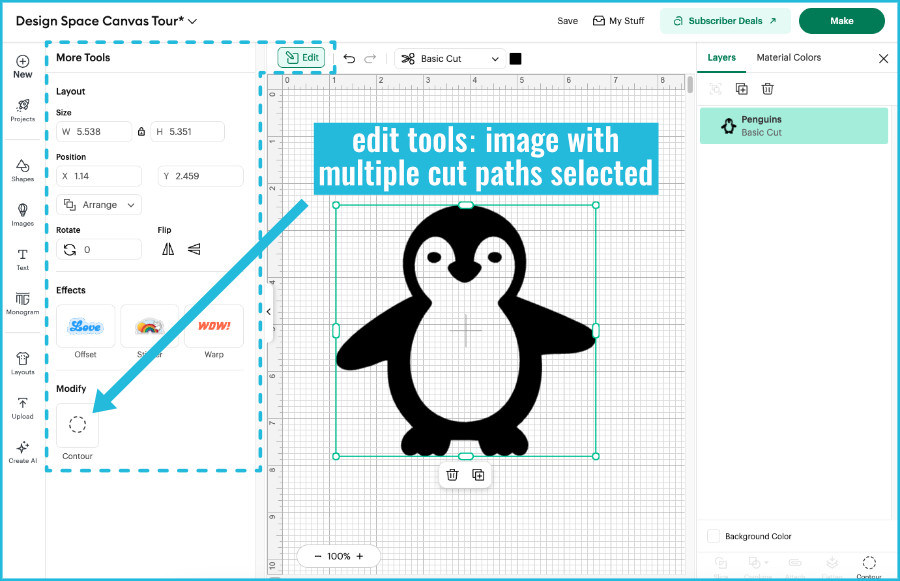Screen dimensions: 900x581
Task: Click the width W size field
Action: (x=94, y=131)
